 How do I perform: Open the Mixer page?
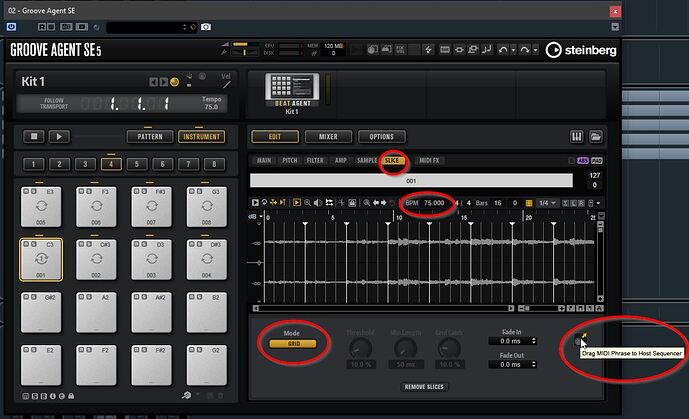pyautogui.click(x=328, y=137)
